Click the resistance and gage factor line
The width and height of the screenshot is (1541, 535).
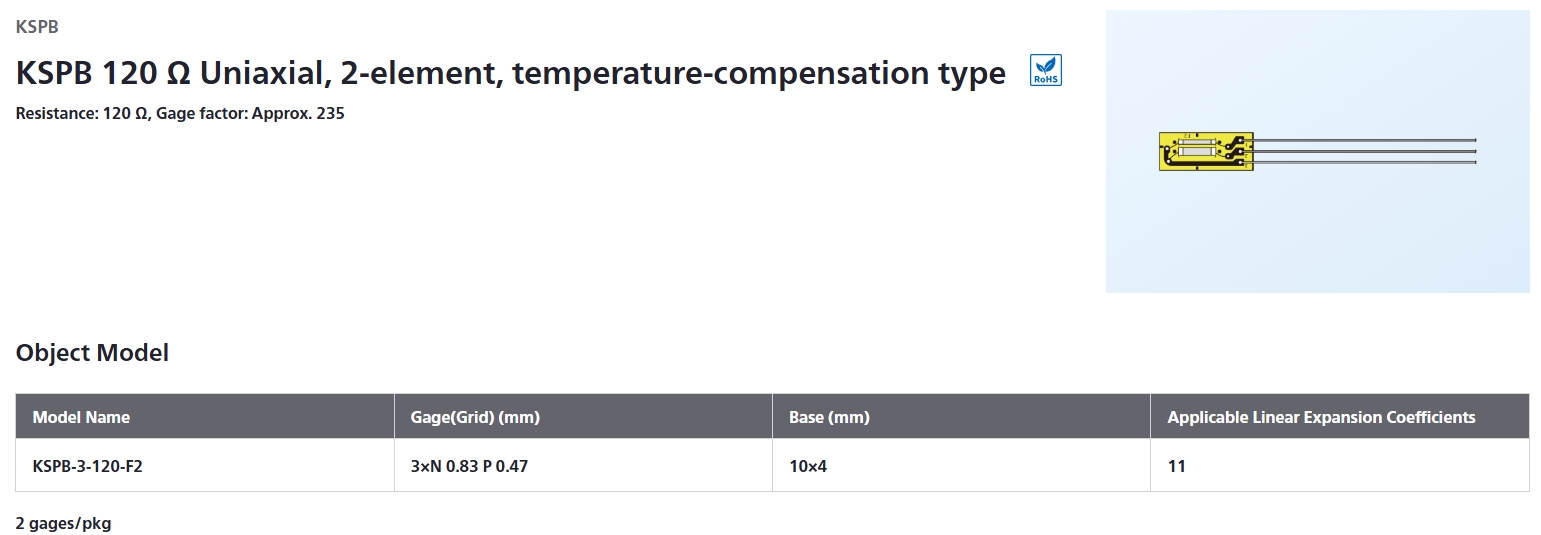point(180,114)
